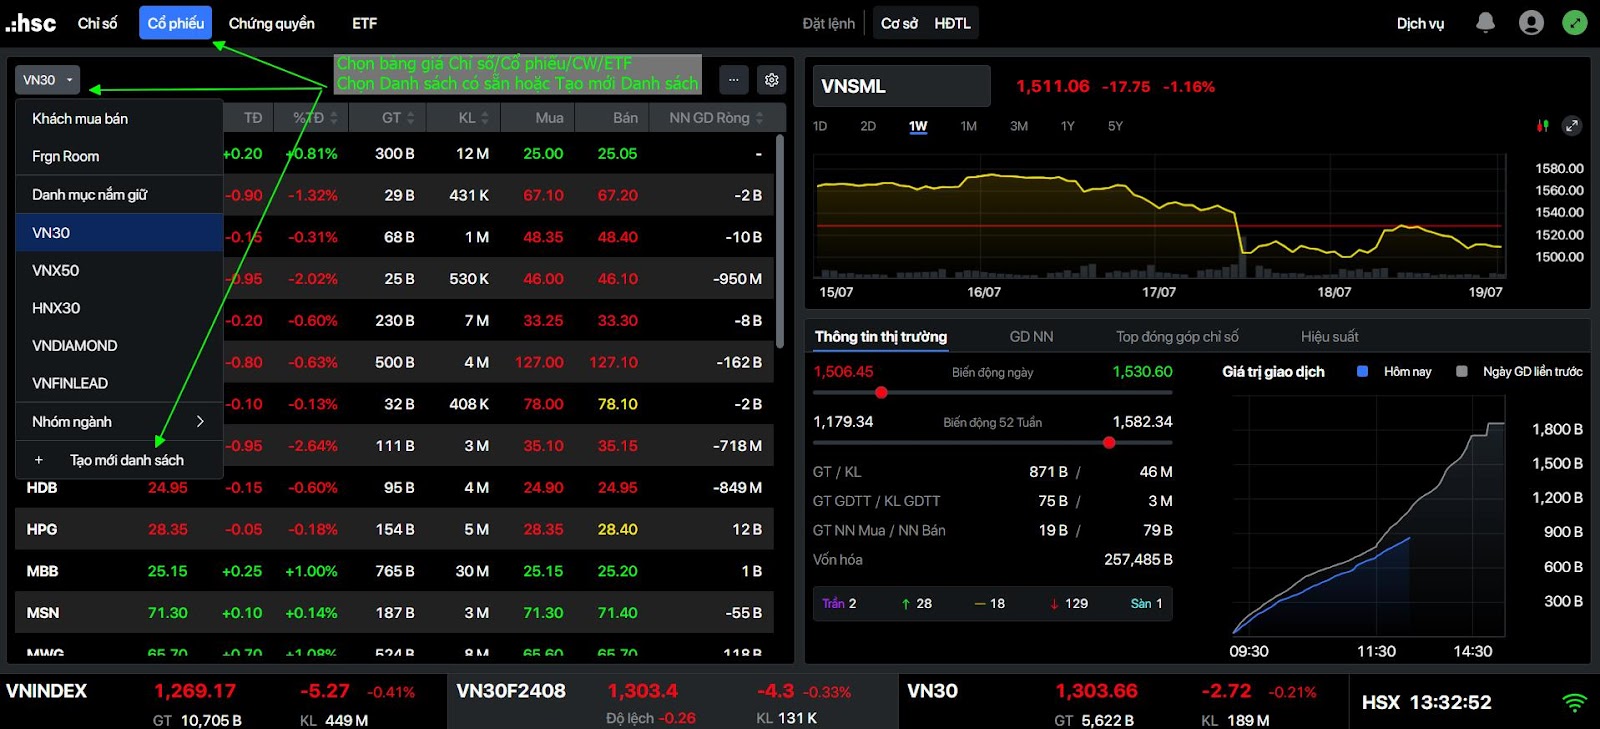This screenshot has width=1600, height=729.
Task: Sort by NN GD Rồng column arrows
Action: (x=759, y=118)
